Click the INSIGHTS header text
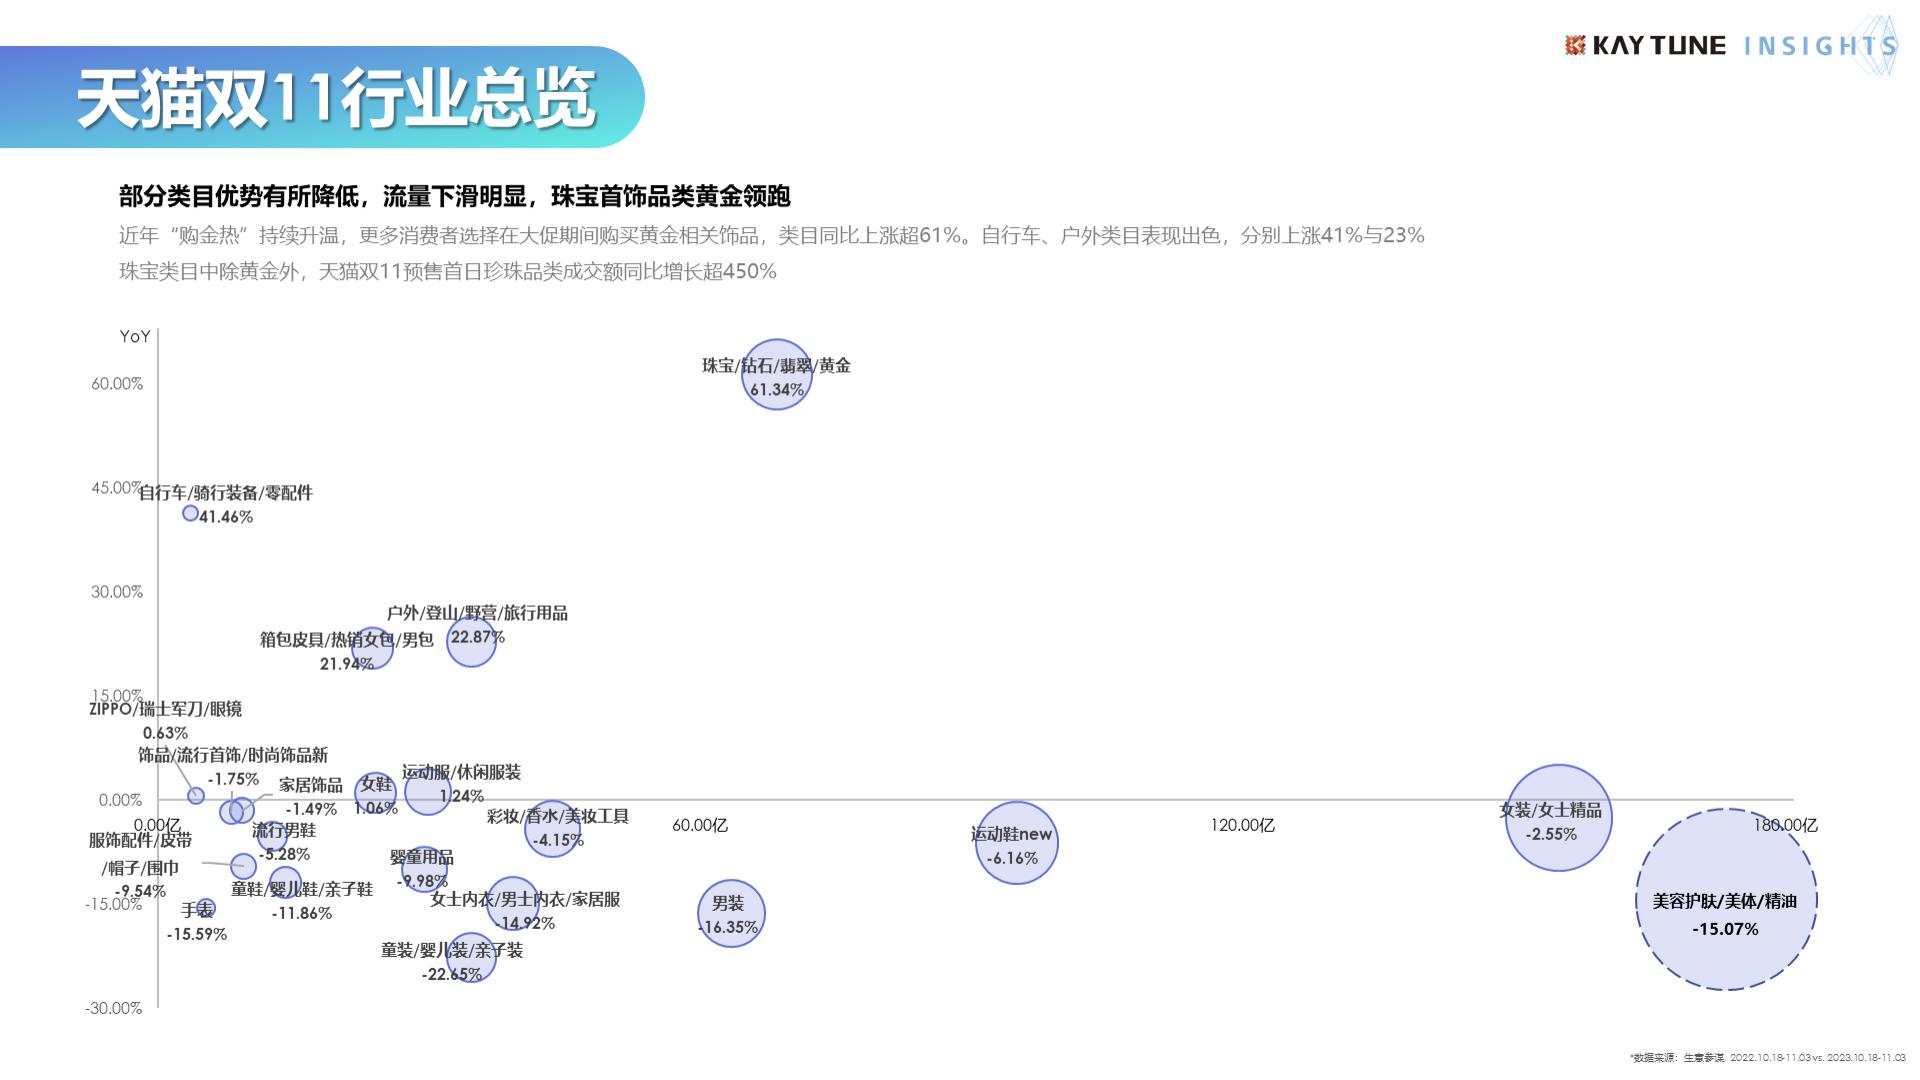1920x1080 pixels. [x=1820, y=45]
